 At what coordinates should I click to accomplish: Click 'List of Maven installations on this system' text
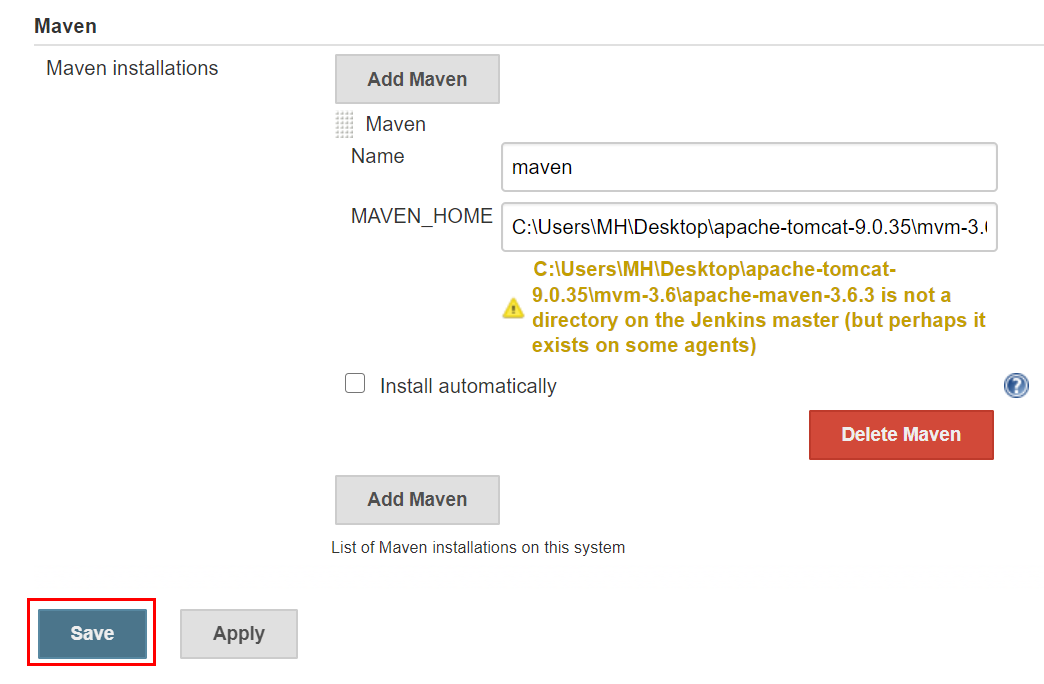[478, 547]
